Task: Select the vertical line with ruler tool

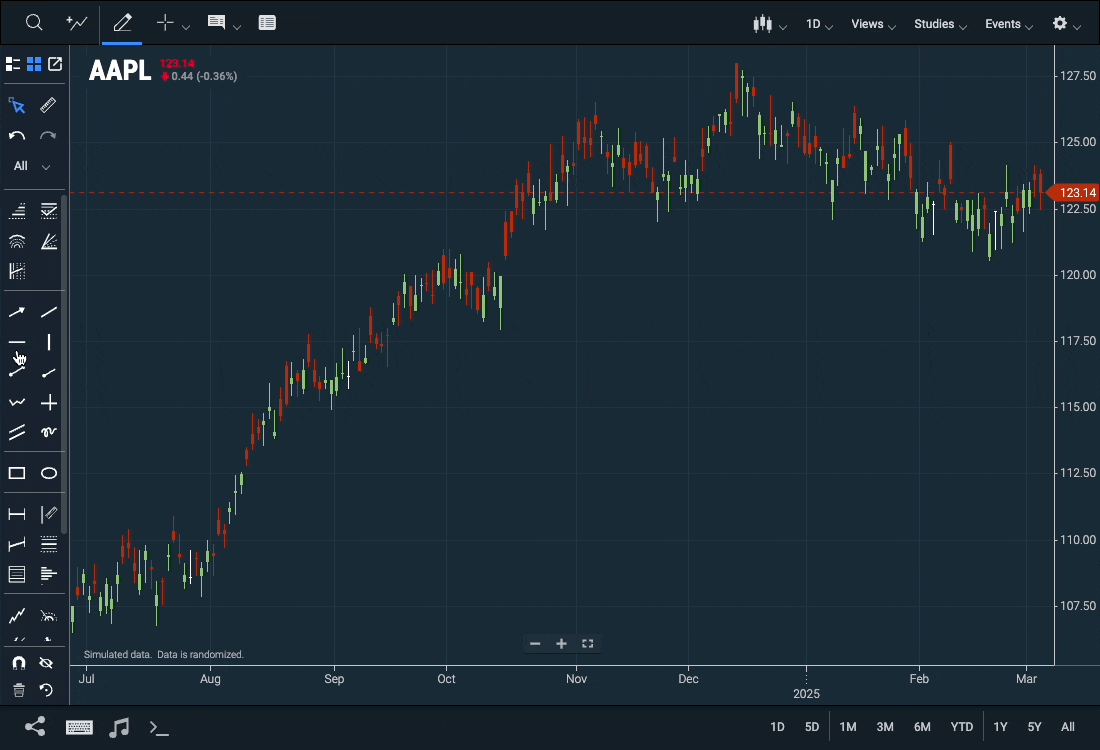Action: tap(48, 514)
